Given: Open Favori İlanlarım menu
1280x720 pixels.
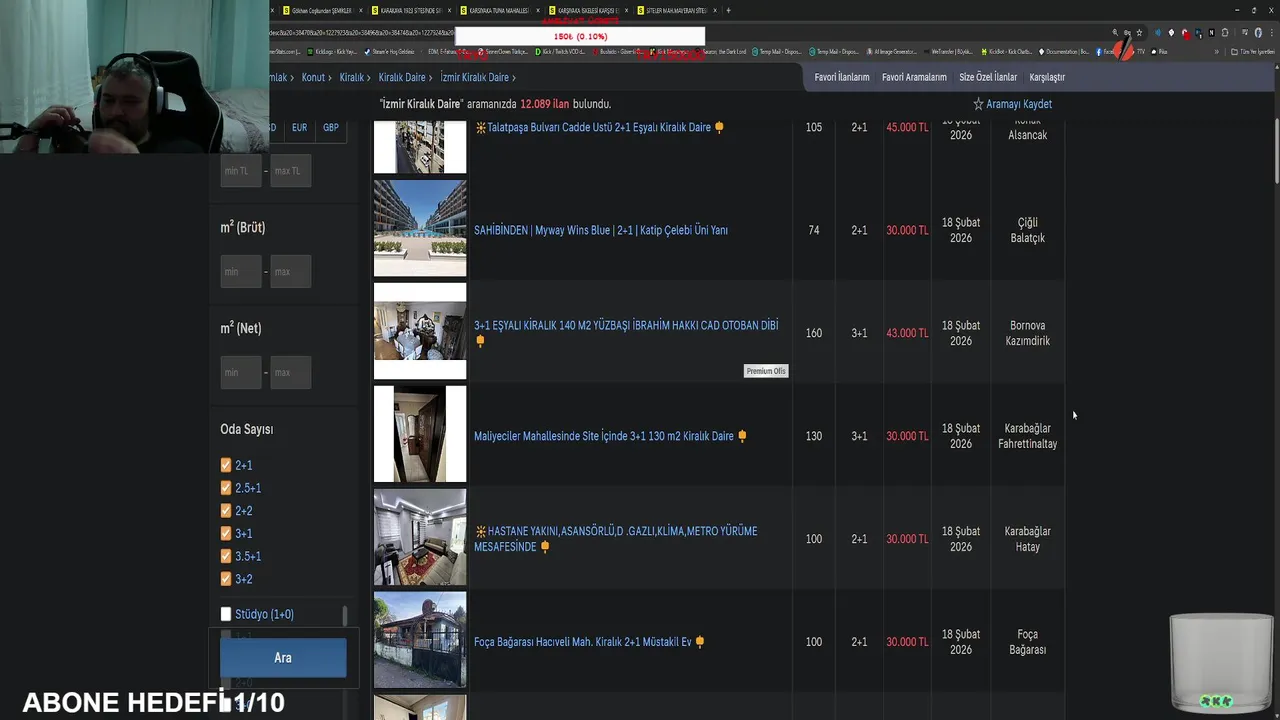Looking at the screenshot, I should coord(842,77).
